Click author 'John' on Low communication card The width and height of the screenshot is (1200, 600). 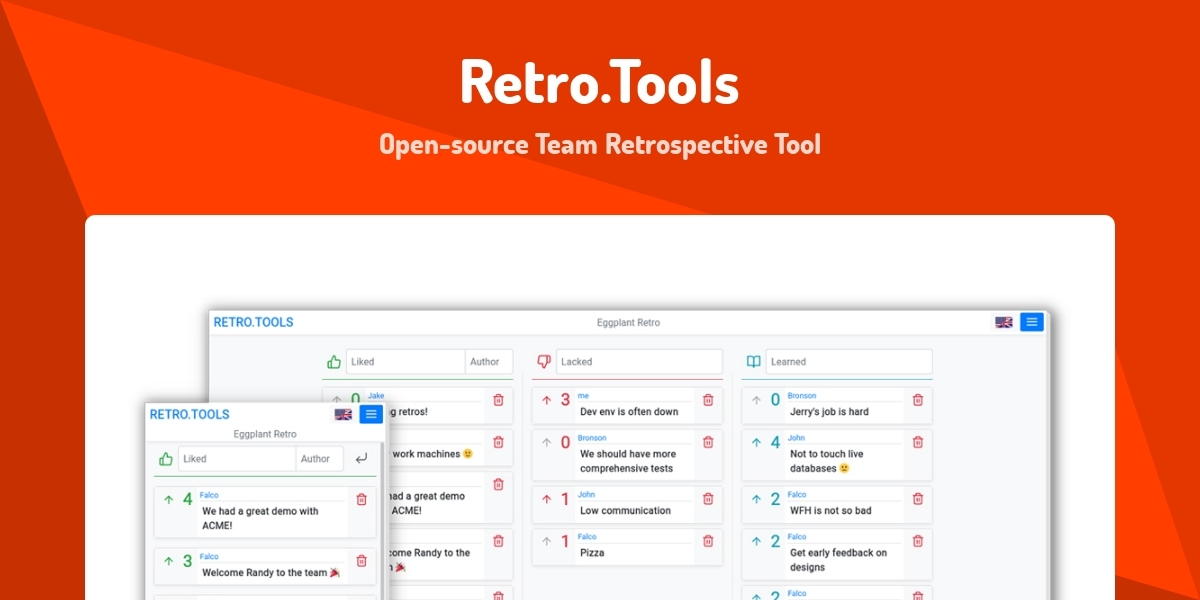point(587,495)
